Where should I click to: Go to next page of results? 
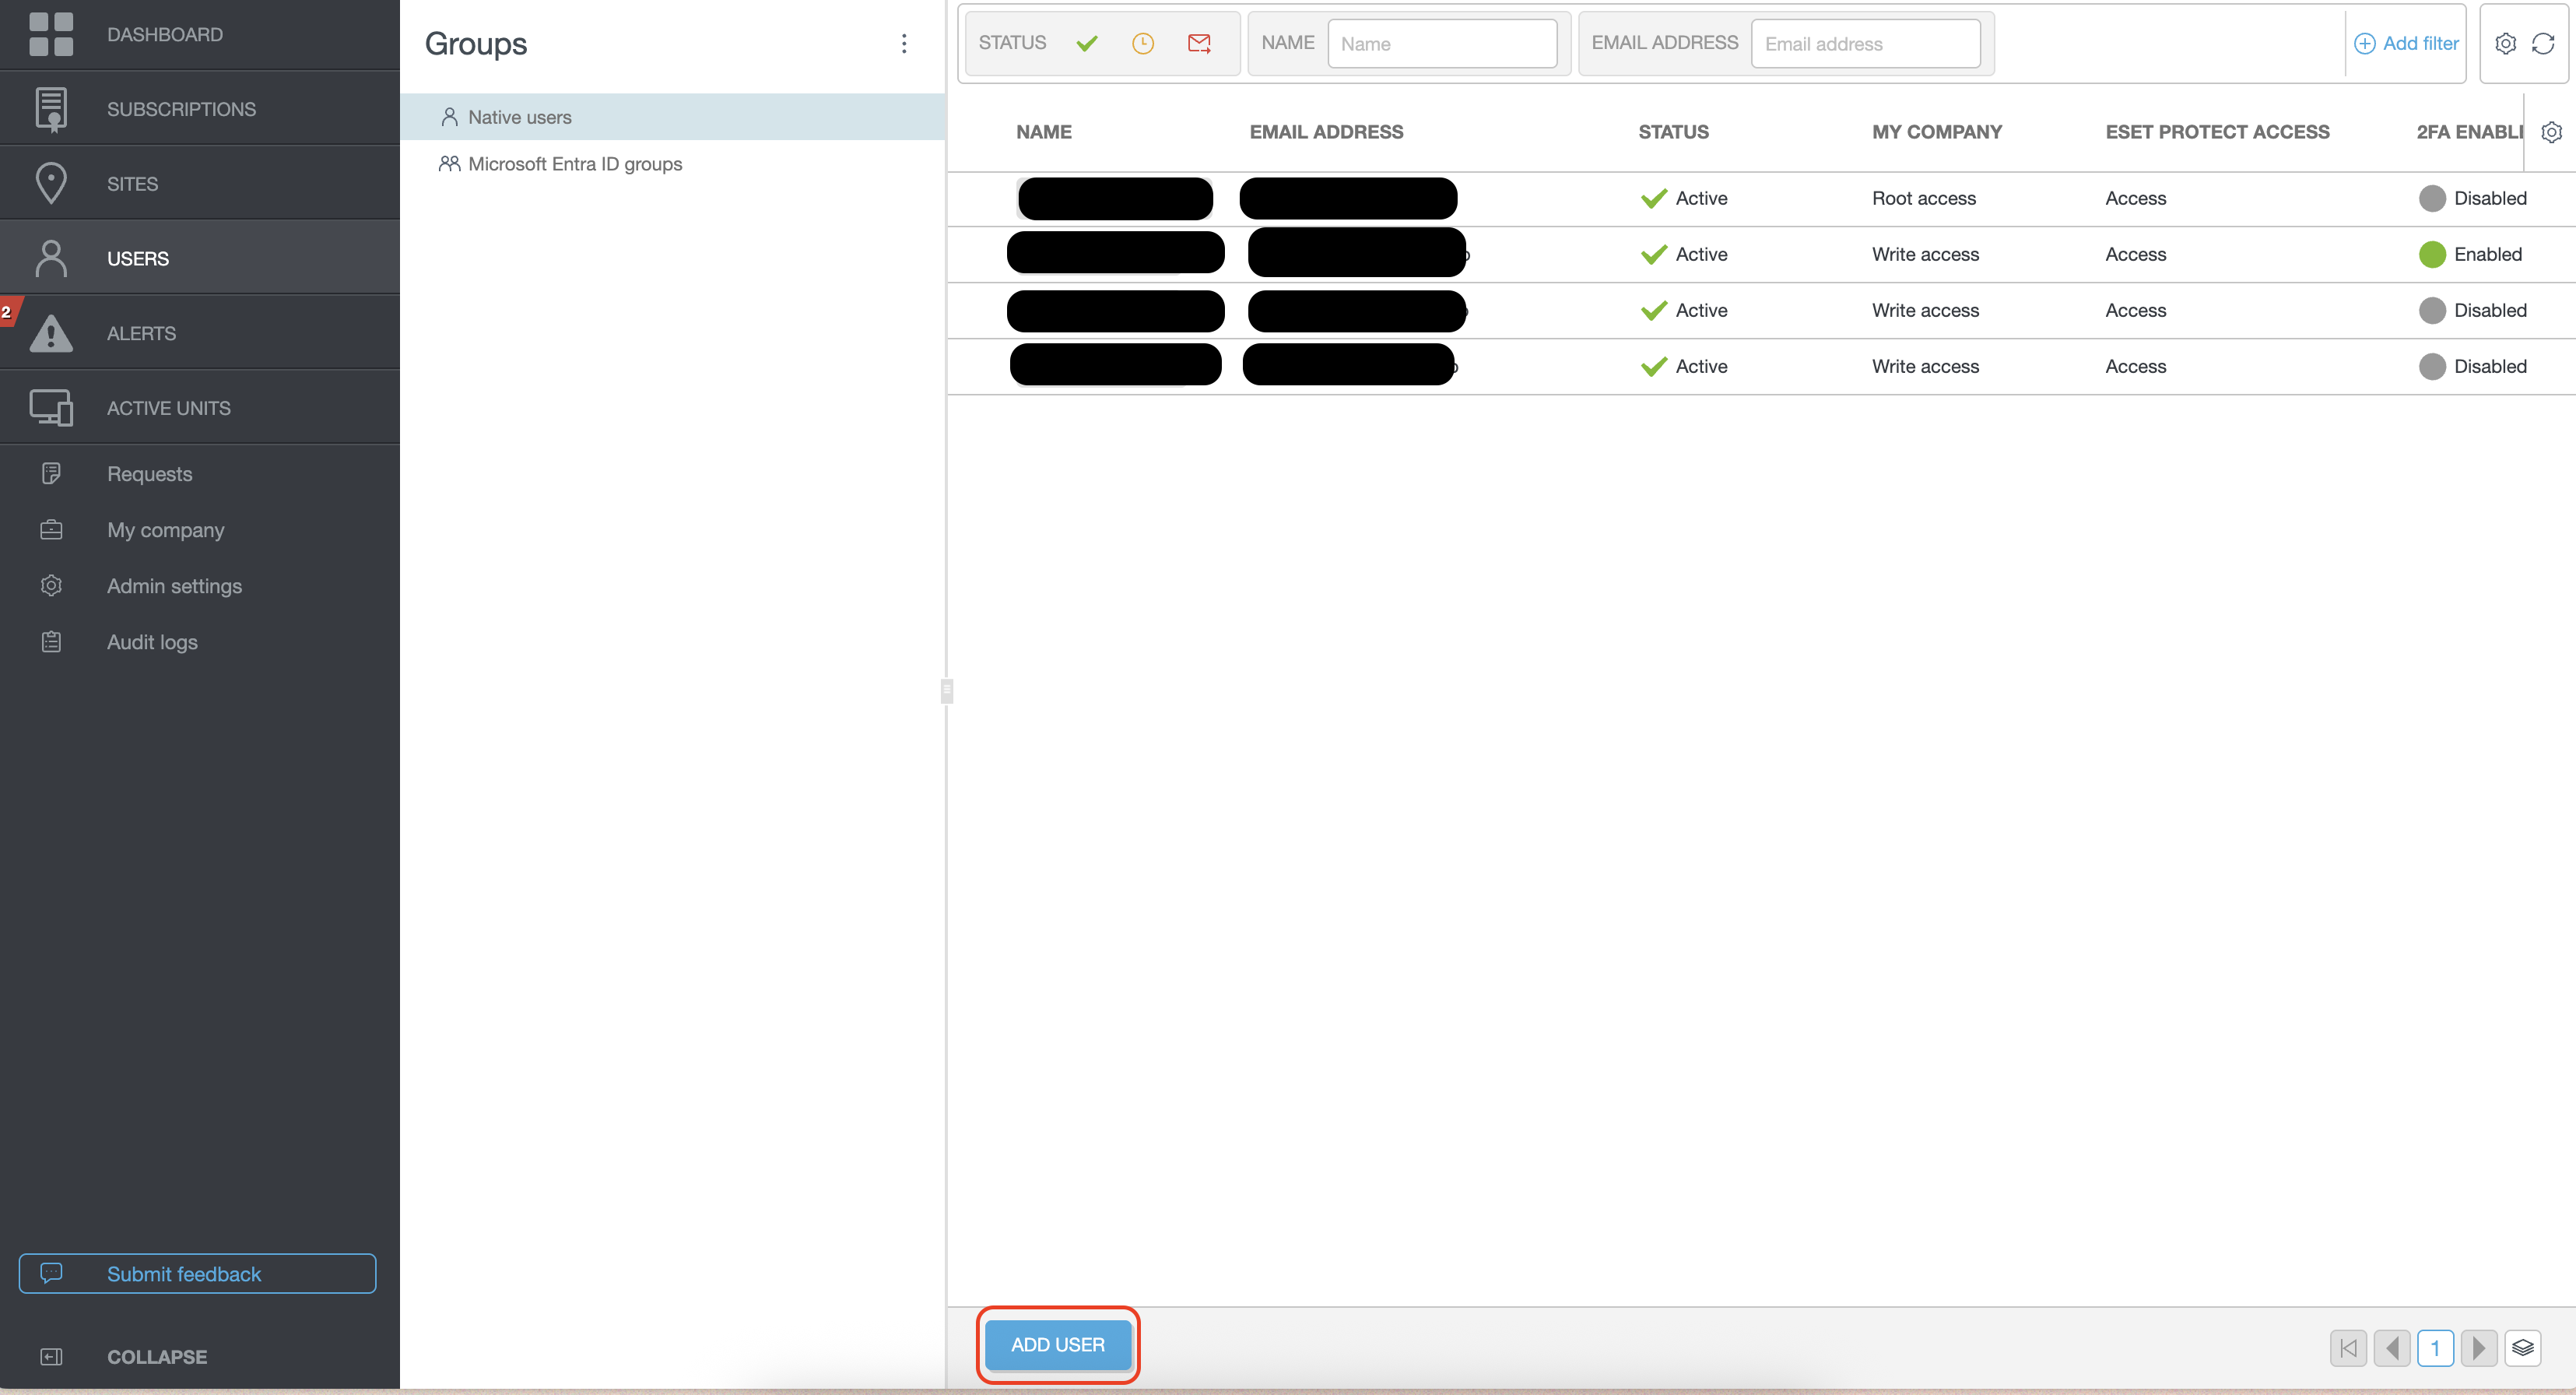click(2479, 1347)
